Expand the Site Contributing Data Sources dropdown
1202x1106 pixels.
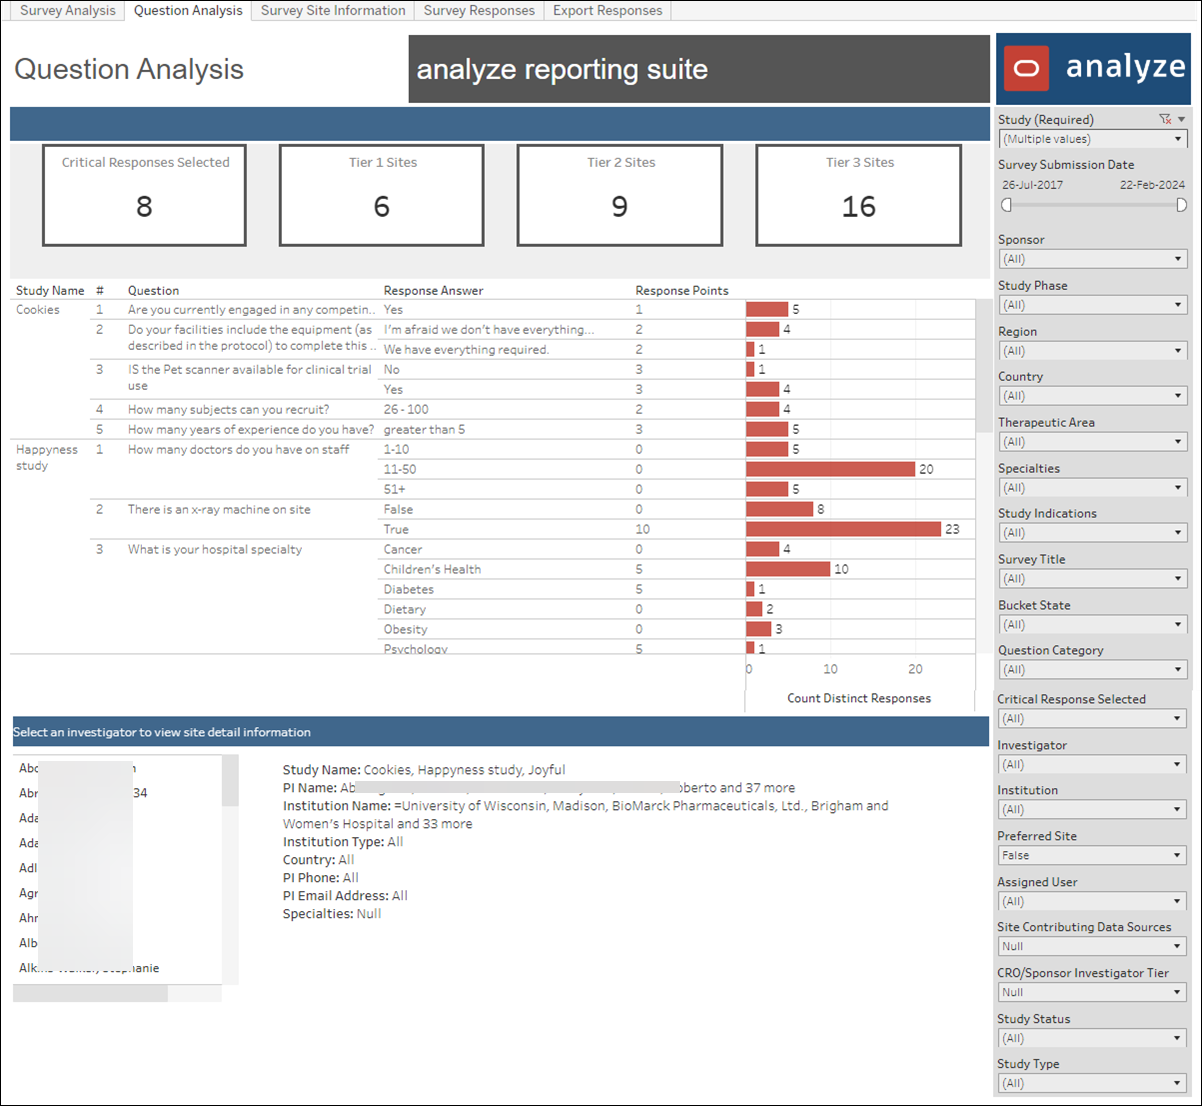coord(1093,947)
